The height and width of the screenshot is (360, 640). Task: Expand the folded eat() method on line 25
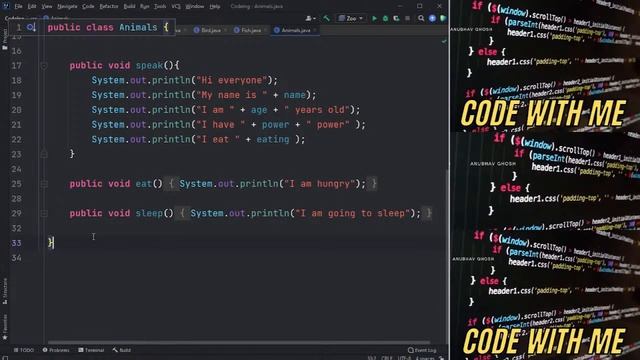[44, 184]
